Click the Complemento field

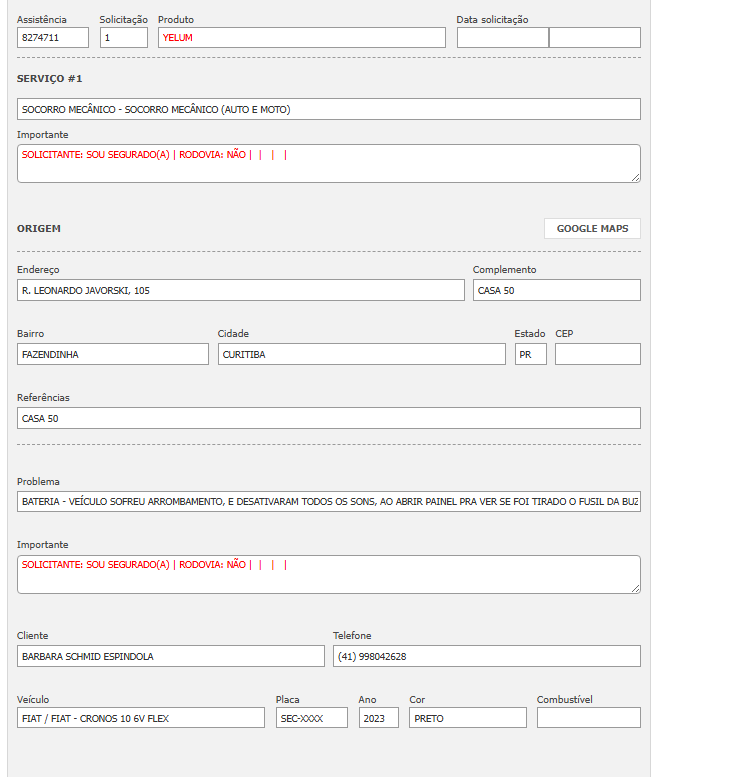556,290
